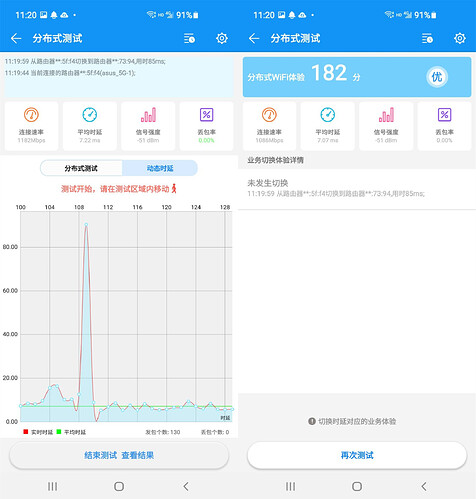476x499 pixels.
Task: Tap notification bell icon on left status bar
Action: click(54, 15)
